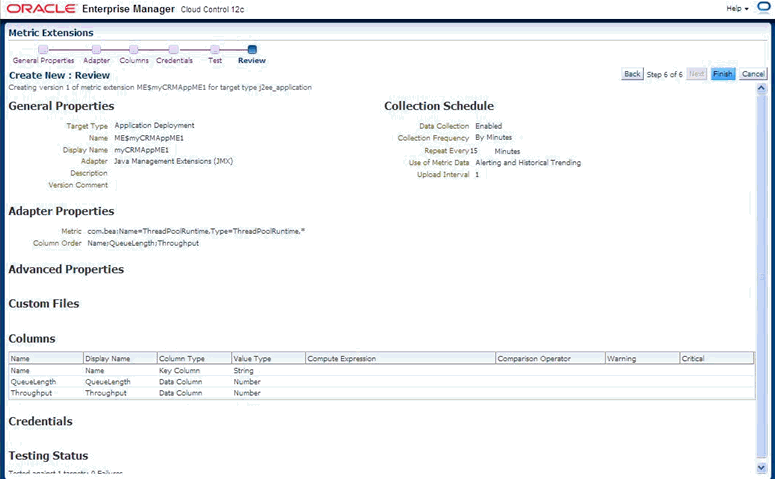The image size is (775, 481).
Task: Click the Application Deployment target type value
Action: pyautogui.click(x=154, y=126)
